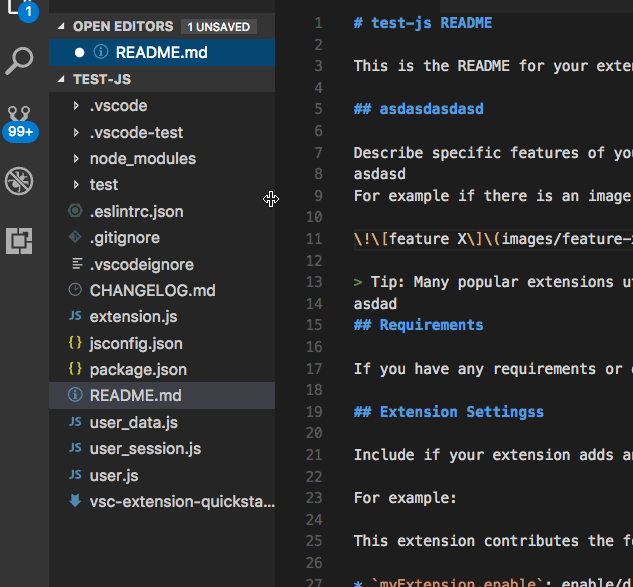
Task: Collapse the TEST-JS folder section
Action: [x=61, y=79]
